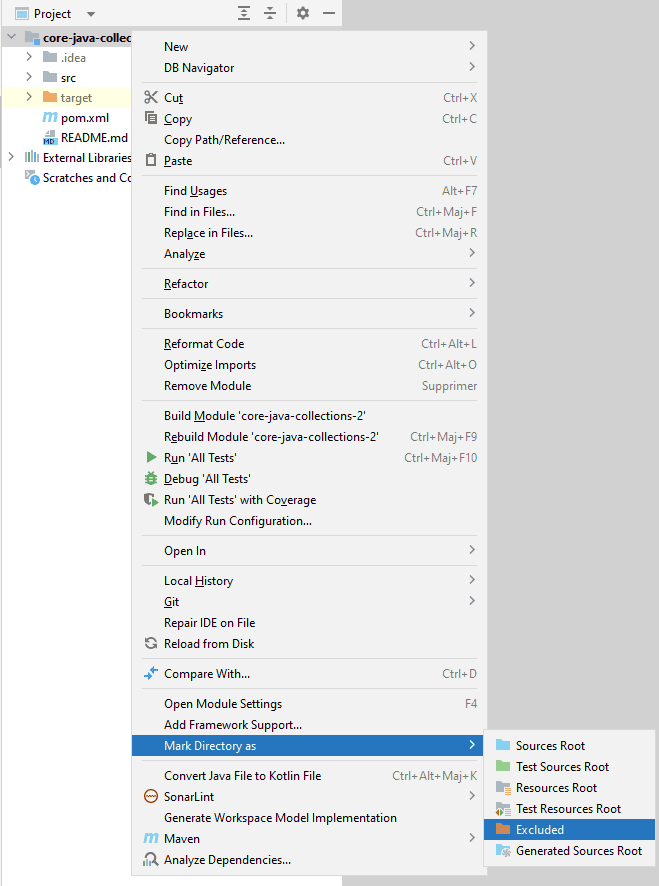Click the Test Sources Root green folder icon
Screen dimensions: 659x886
pyautogui.click(x=503, y=766)
